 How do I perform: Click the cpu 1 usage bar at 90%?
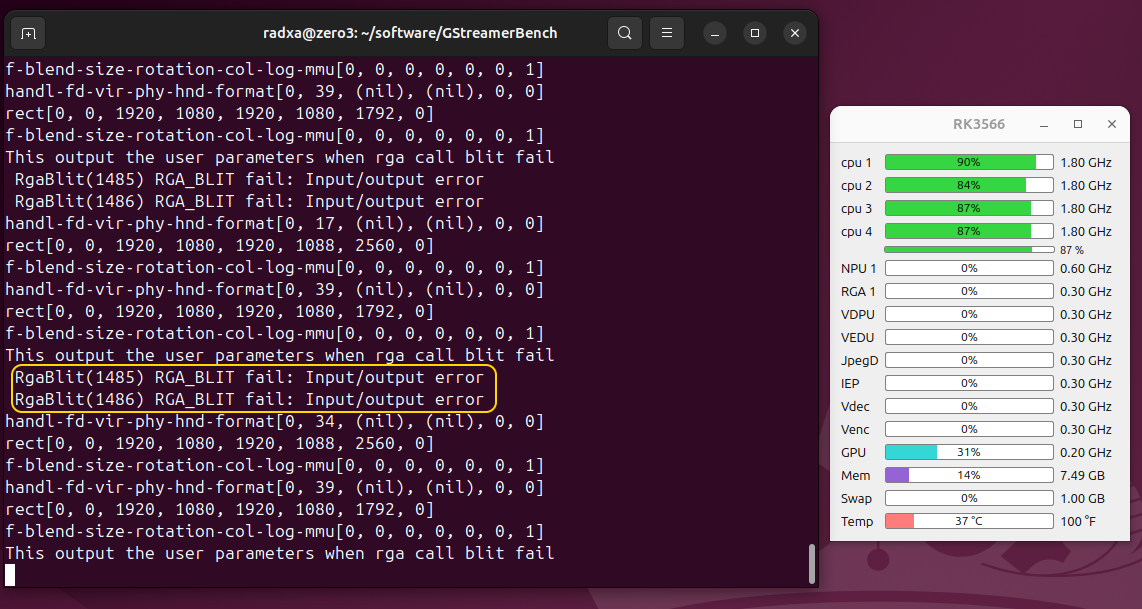[969, 162]
